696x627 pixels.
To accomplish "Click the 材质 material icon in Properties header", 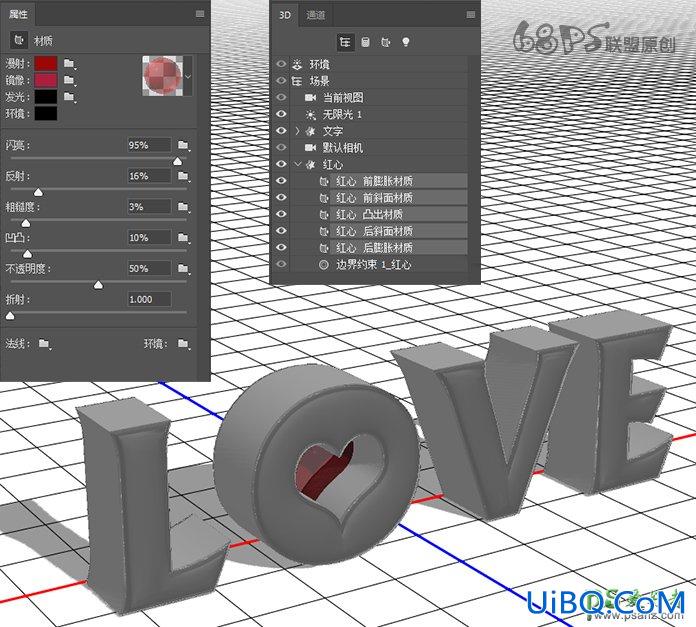I will (19, 40).
